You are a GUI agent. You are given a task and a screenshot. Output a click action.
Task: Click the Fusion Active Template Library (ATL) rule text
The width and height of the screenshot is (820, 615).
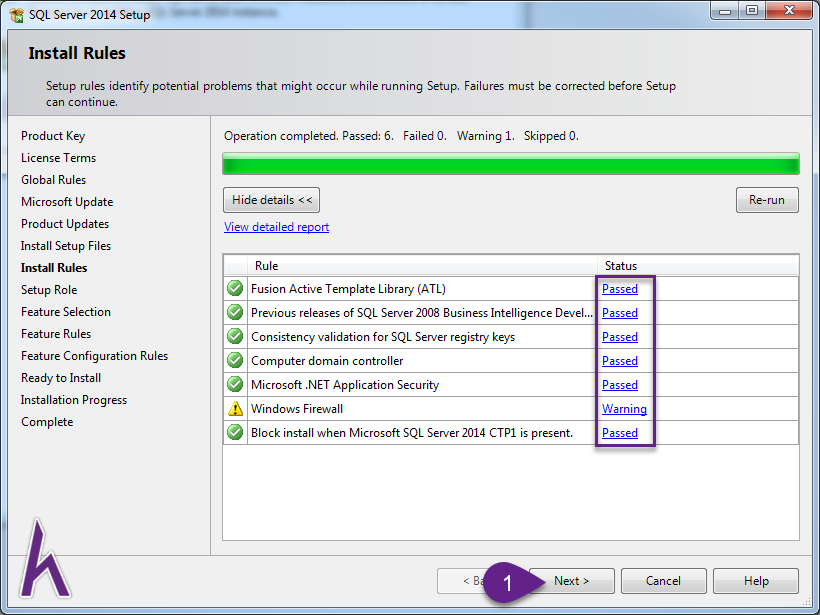tap(348, 289)
